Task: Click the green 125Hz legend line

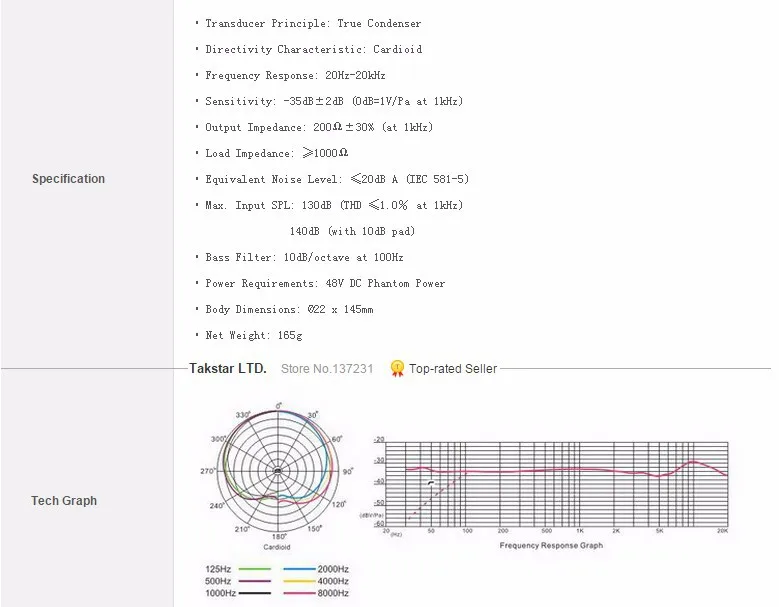Action: click(x=254, y=569)
